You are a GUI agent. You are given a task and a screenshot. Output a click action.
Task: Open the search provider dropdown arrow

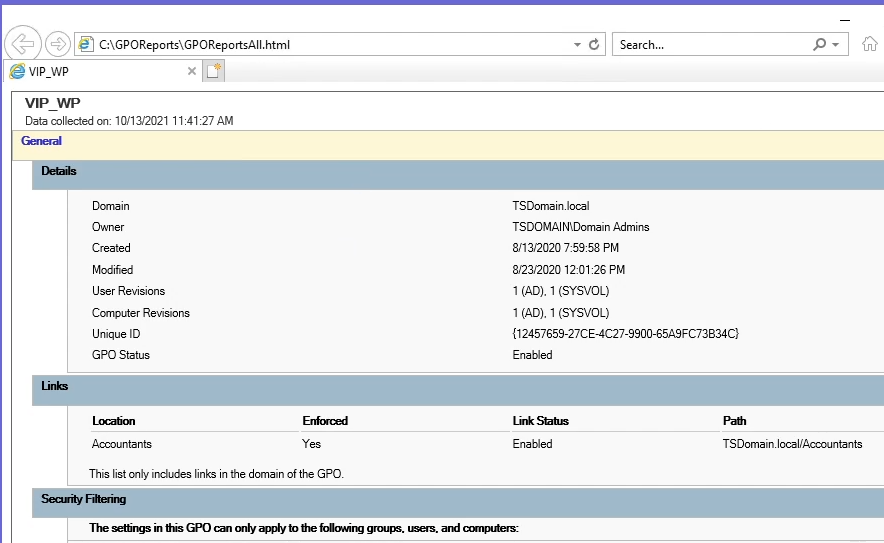[836, 44]
